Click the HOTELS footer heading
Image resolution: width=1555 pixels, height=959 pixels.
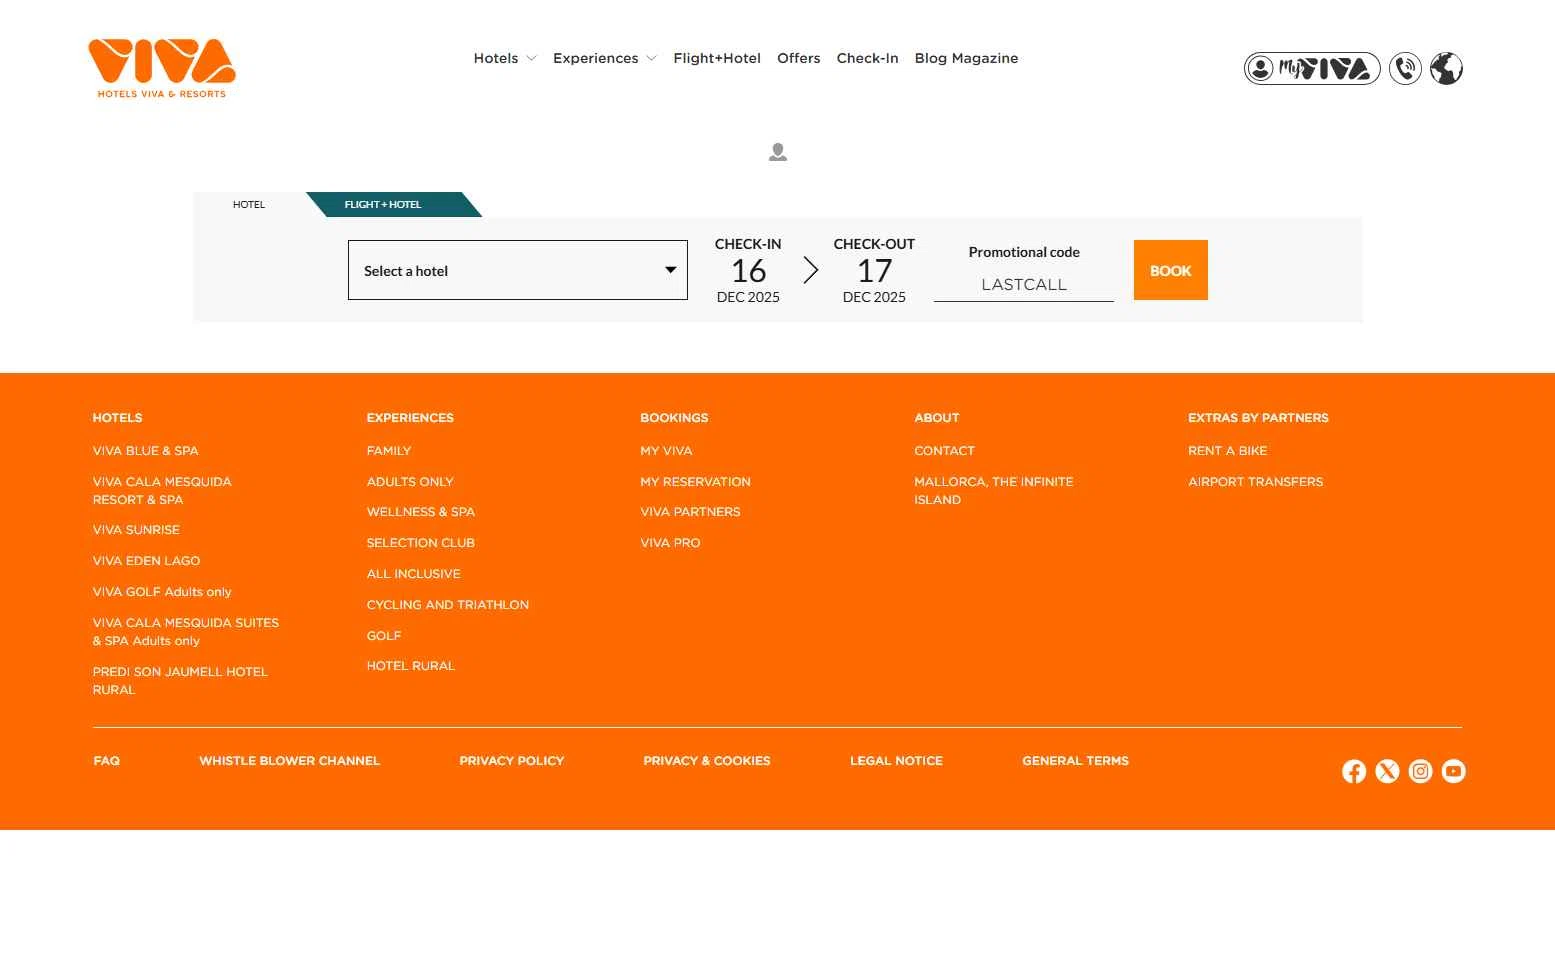118,418
